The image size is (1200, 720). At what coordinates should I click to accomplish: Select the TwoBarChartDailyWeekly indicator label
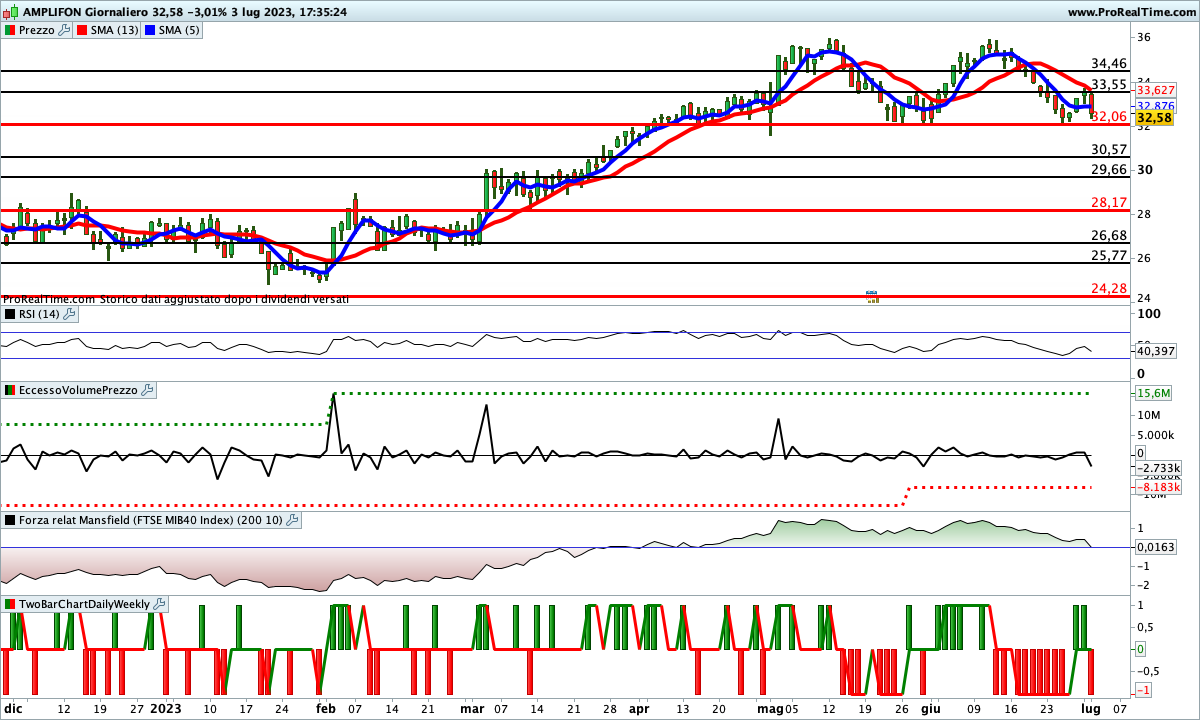click(85, 604)
